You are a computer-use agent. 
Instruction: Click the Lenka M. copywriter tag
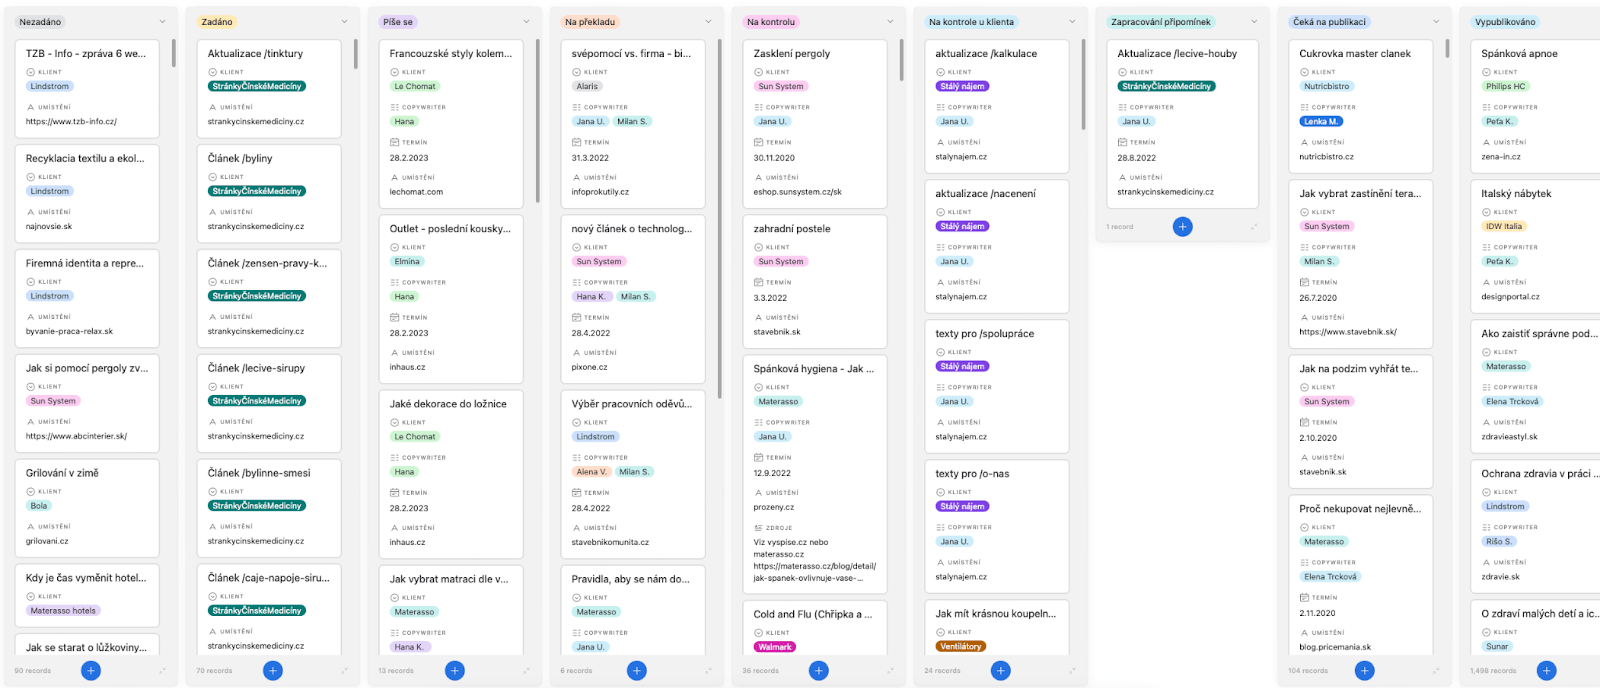[1321, 122]
